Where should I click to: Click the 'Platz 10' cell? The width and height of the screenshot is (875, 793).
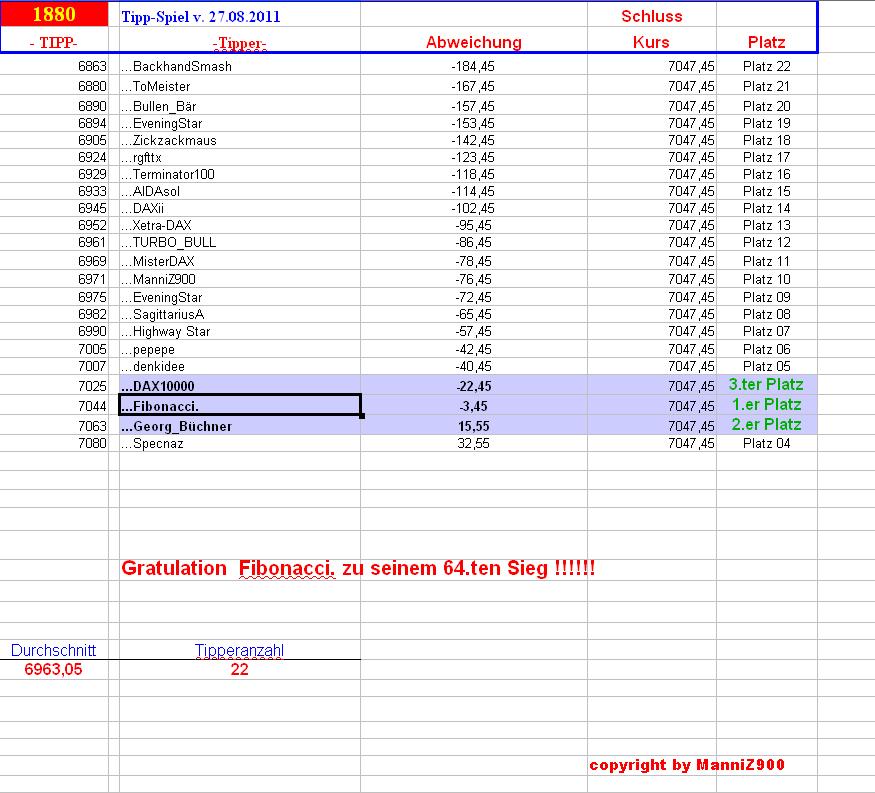767,279
